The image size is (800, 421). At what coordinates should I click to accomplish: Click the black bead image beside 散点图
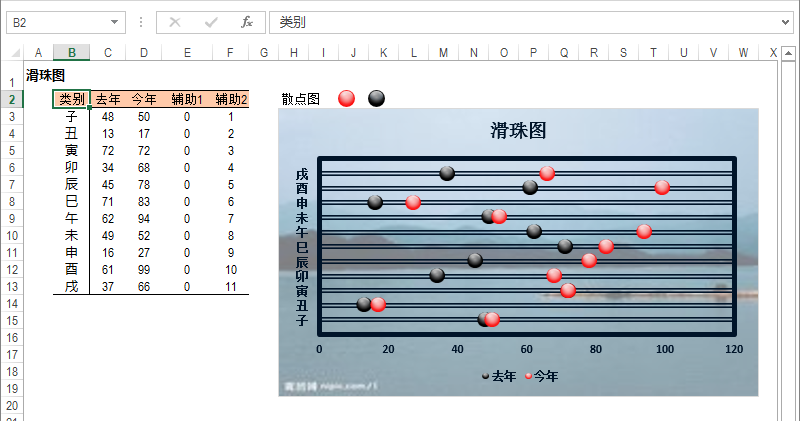(x=377, y=98)
